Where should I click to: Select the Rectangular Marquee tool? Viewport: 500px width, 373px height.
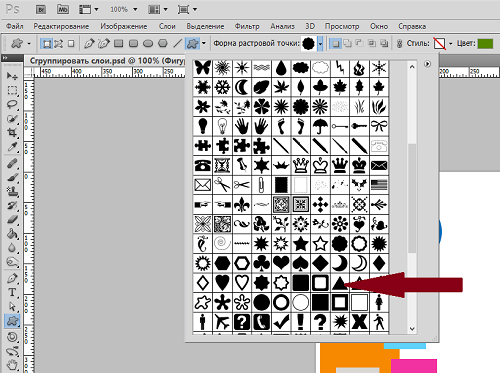tap(12, 90)
